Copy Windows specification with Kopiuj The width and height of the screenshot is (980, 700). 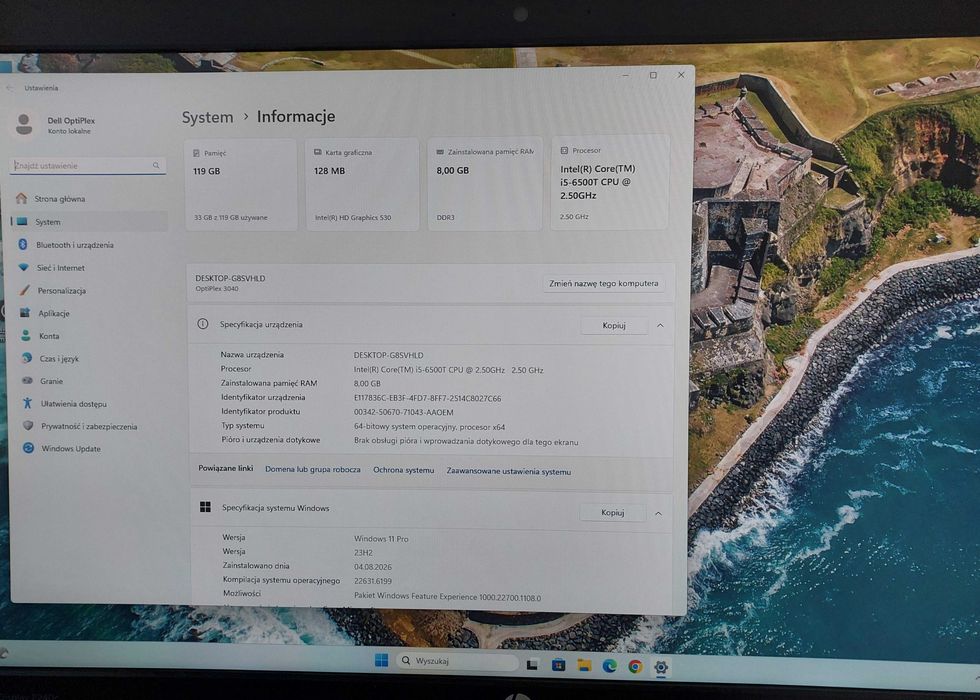(x=612, y=512)
